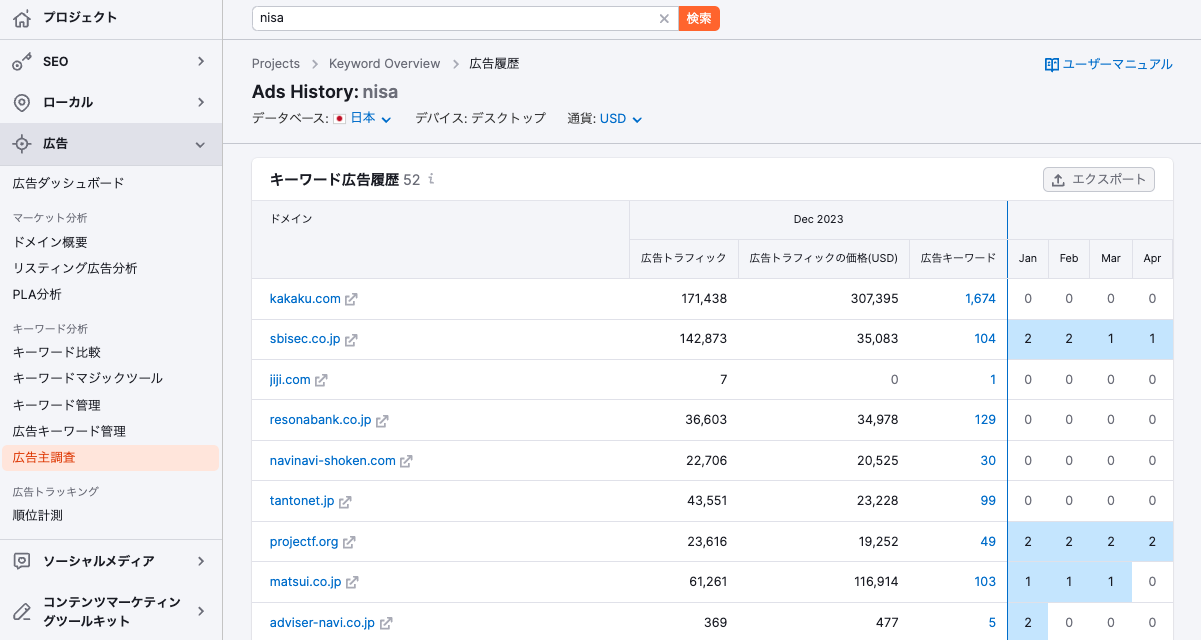Expand the ローカル sidebar section chevron
Screen dimensions: 1201x640
(201, 103)
